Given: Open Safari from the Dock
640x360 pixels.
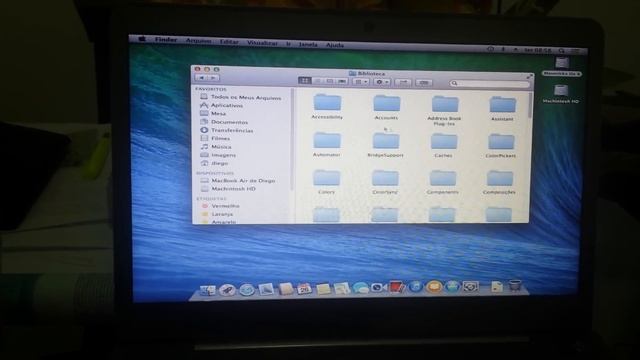Looking at the screenshot, I should click(x=247, y=289).
